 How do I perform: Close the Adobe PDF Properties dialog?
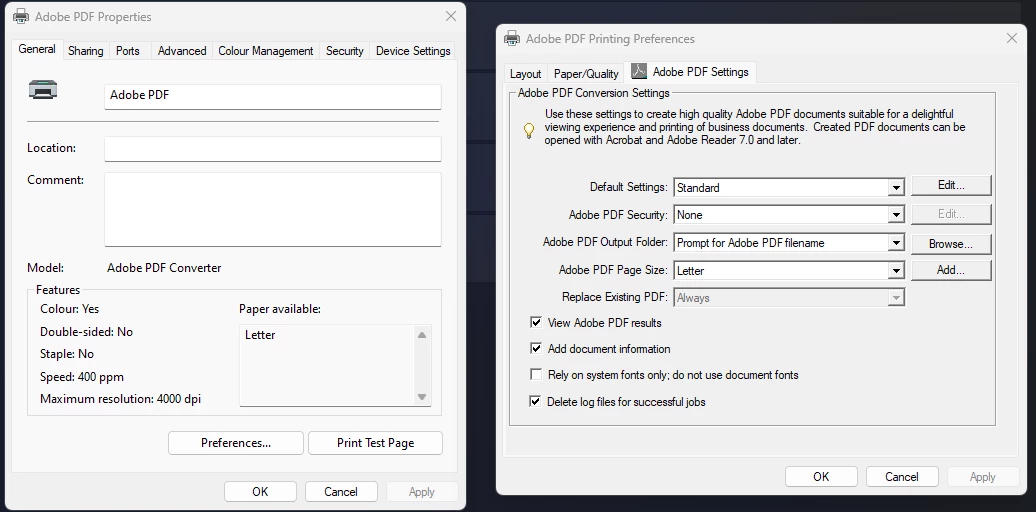tap(451, 17)
